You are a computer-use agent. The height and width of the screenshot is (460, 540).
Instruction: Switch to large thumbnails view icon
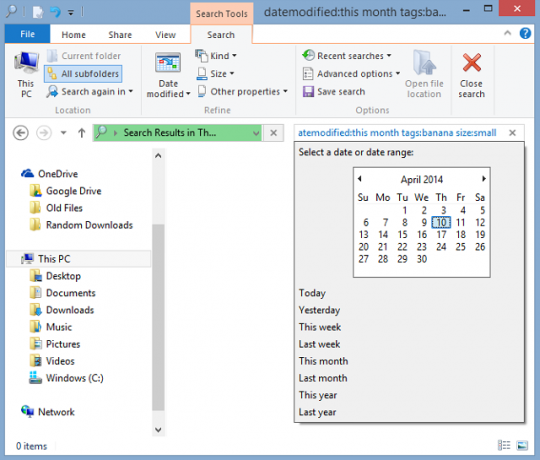(x=522, y=446)
